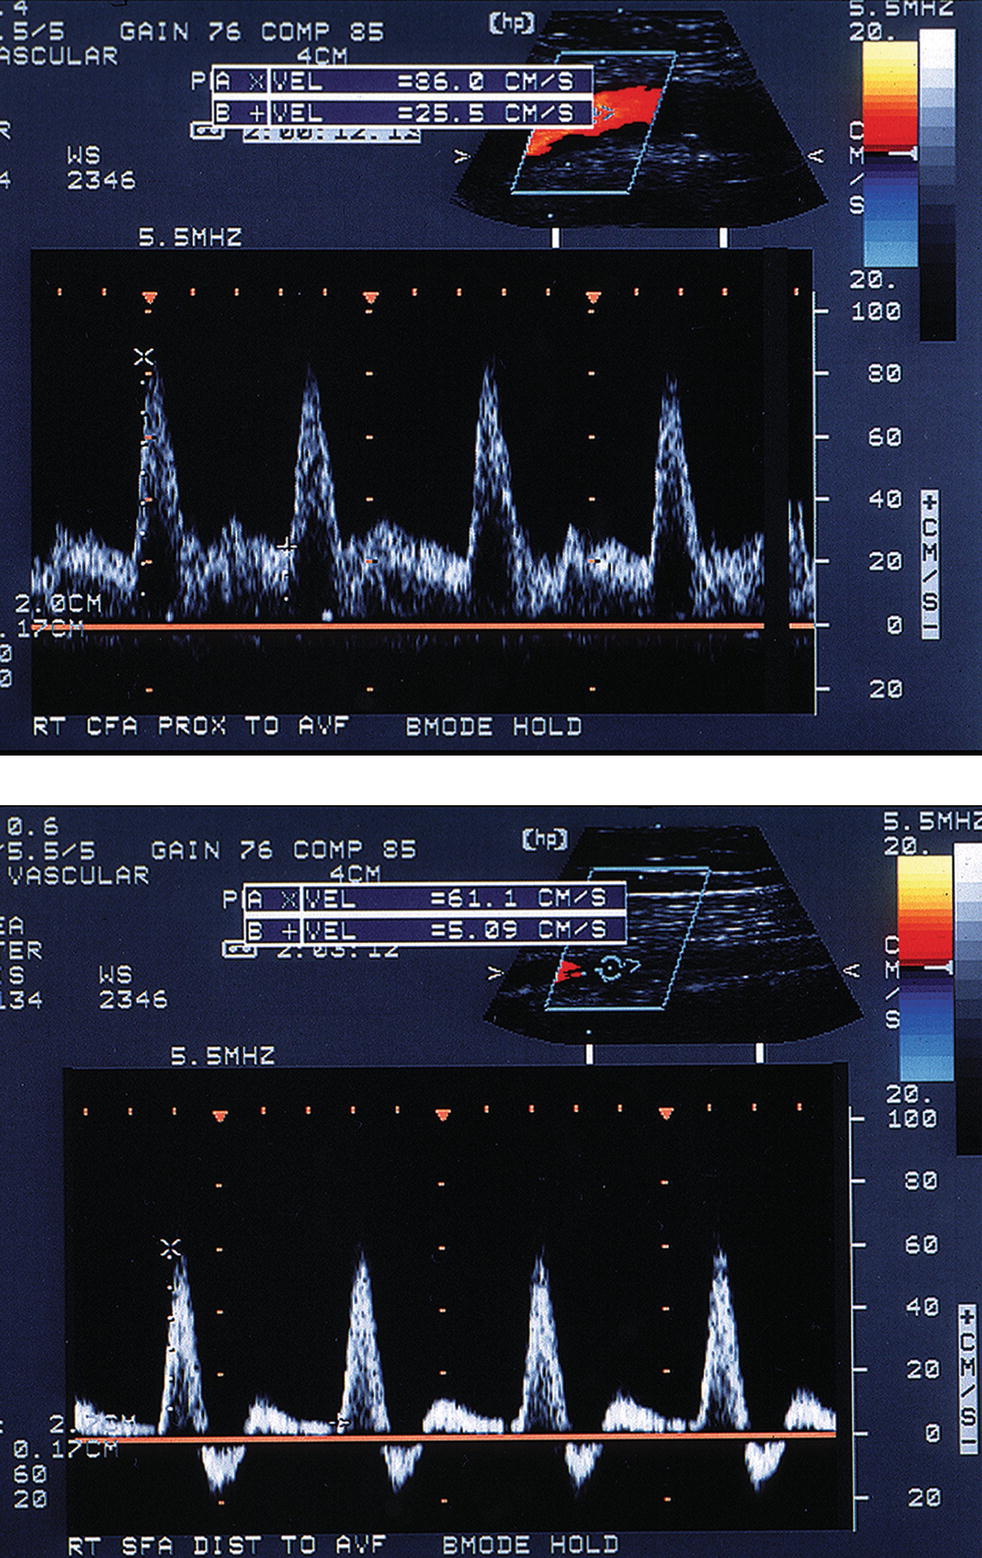Viewport: 982px width, 1558px height.
Task: Select the A VEL =36.0 CM/S measurement row
Action: tap(403, 81)
